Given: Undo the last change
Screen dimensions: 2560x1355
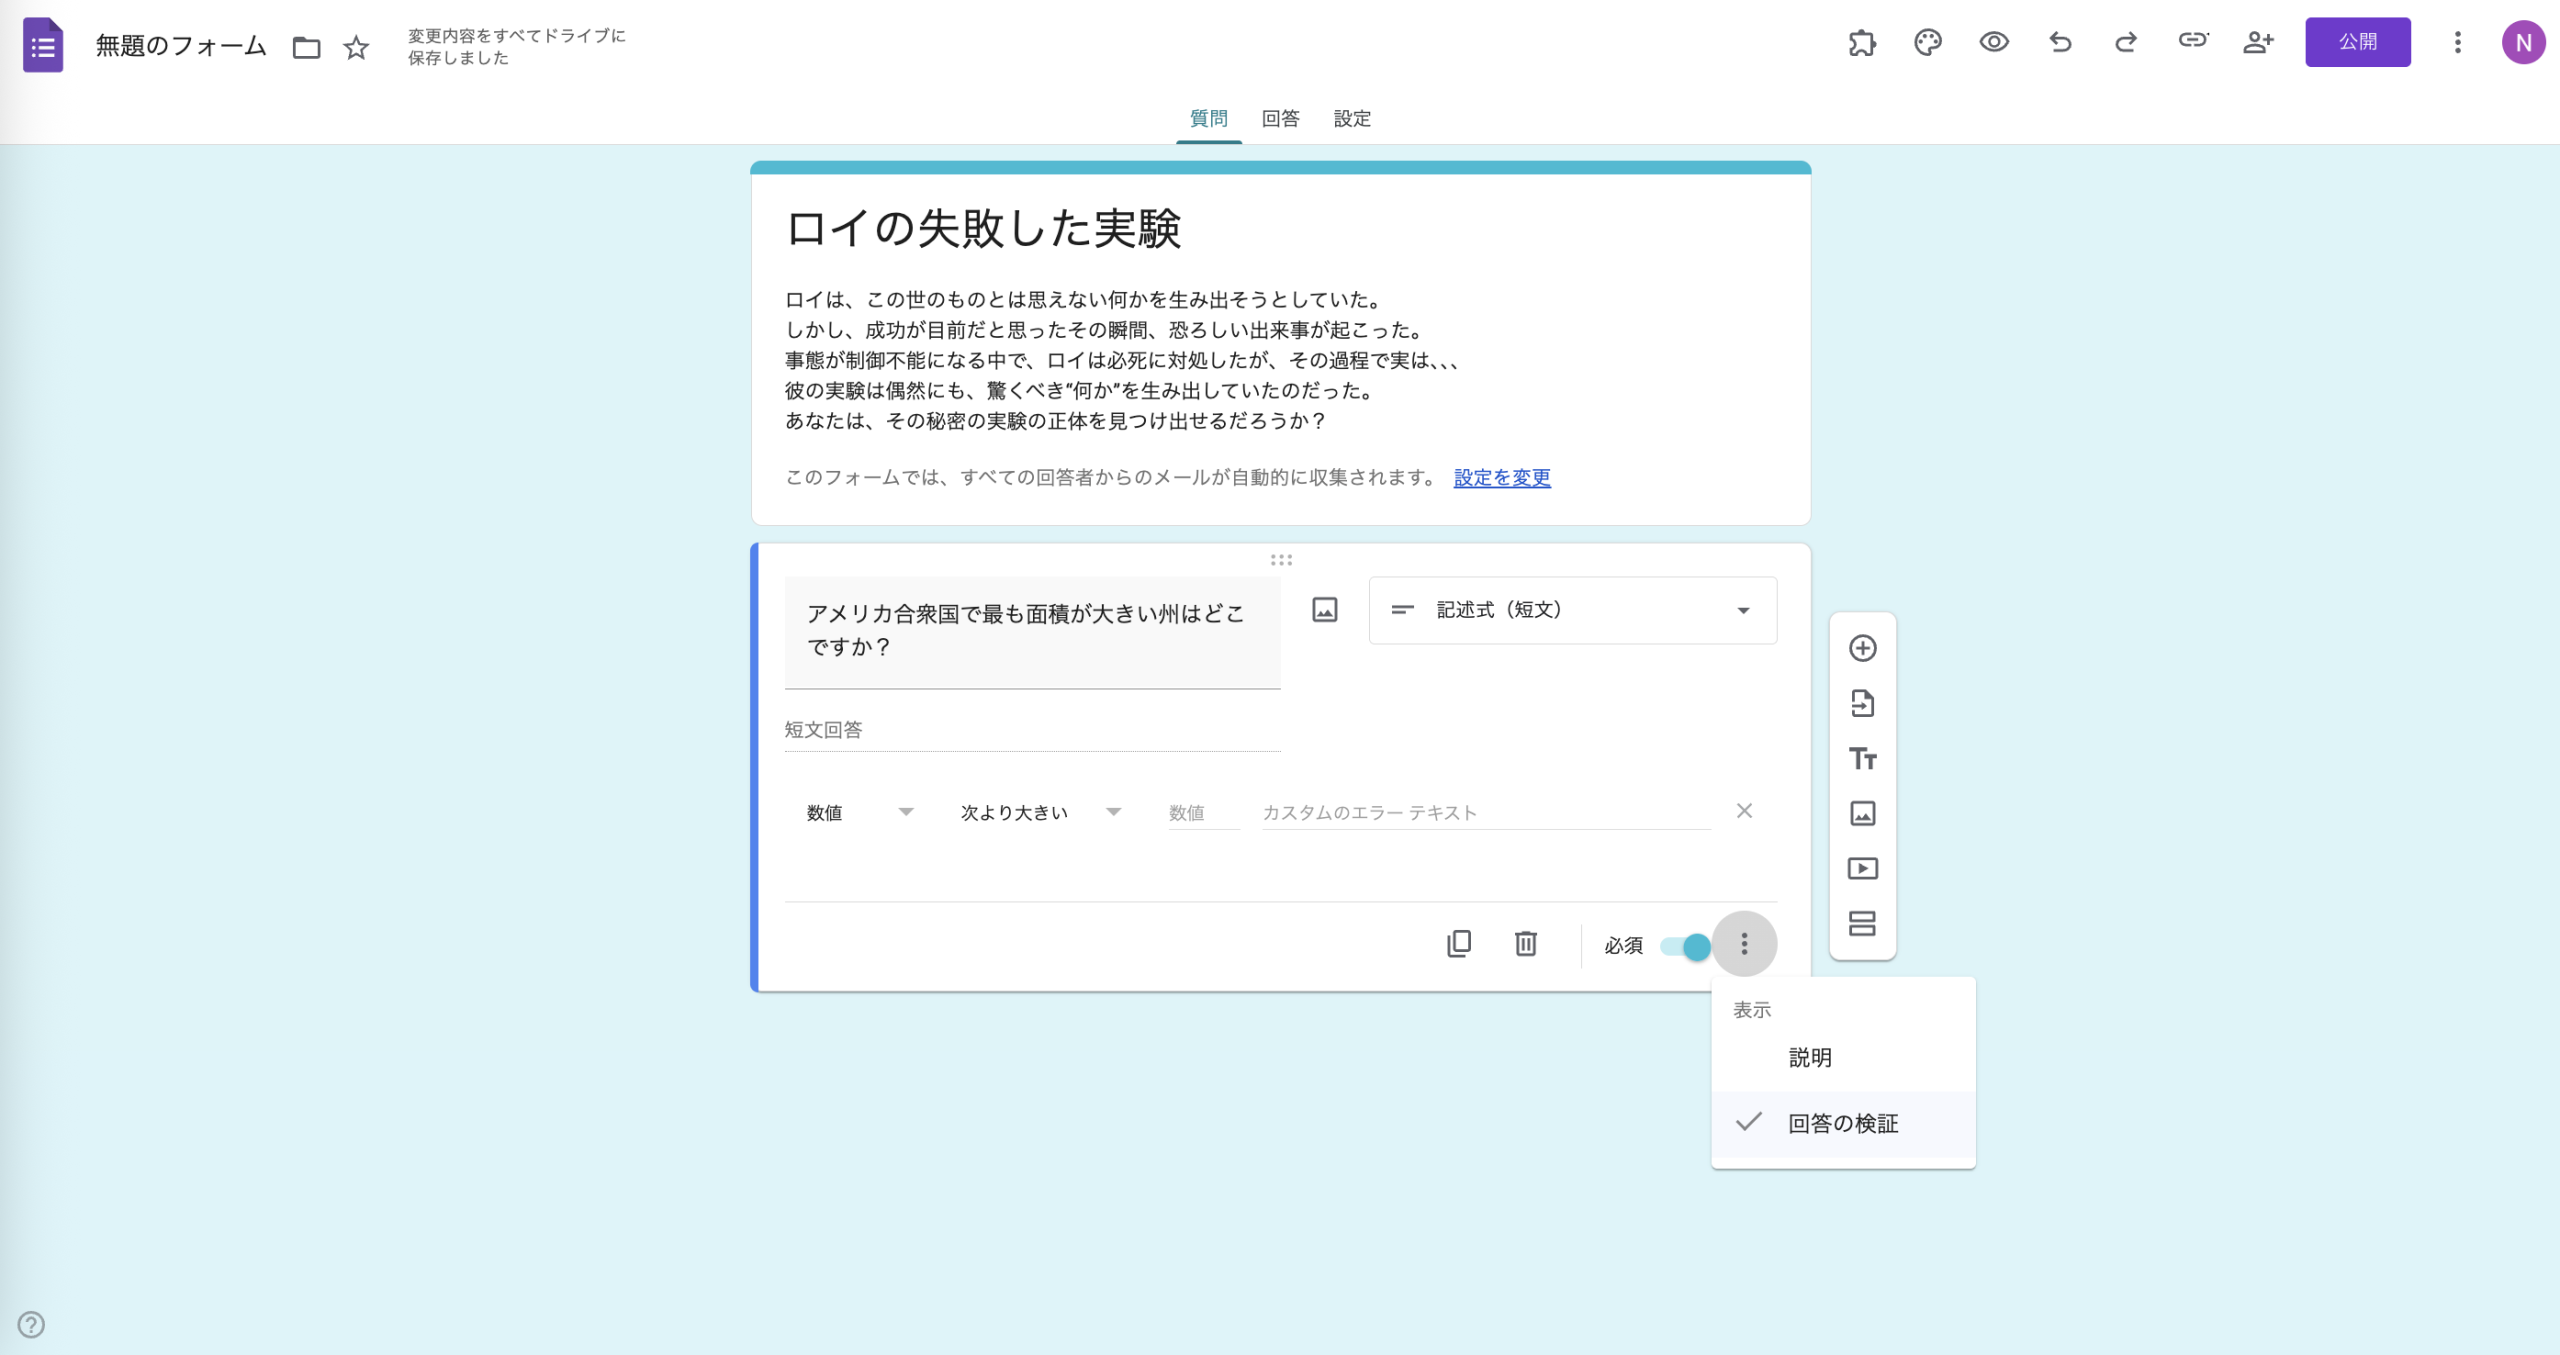Looking at the screenshot, I should 2060,42.
